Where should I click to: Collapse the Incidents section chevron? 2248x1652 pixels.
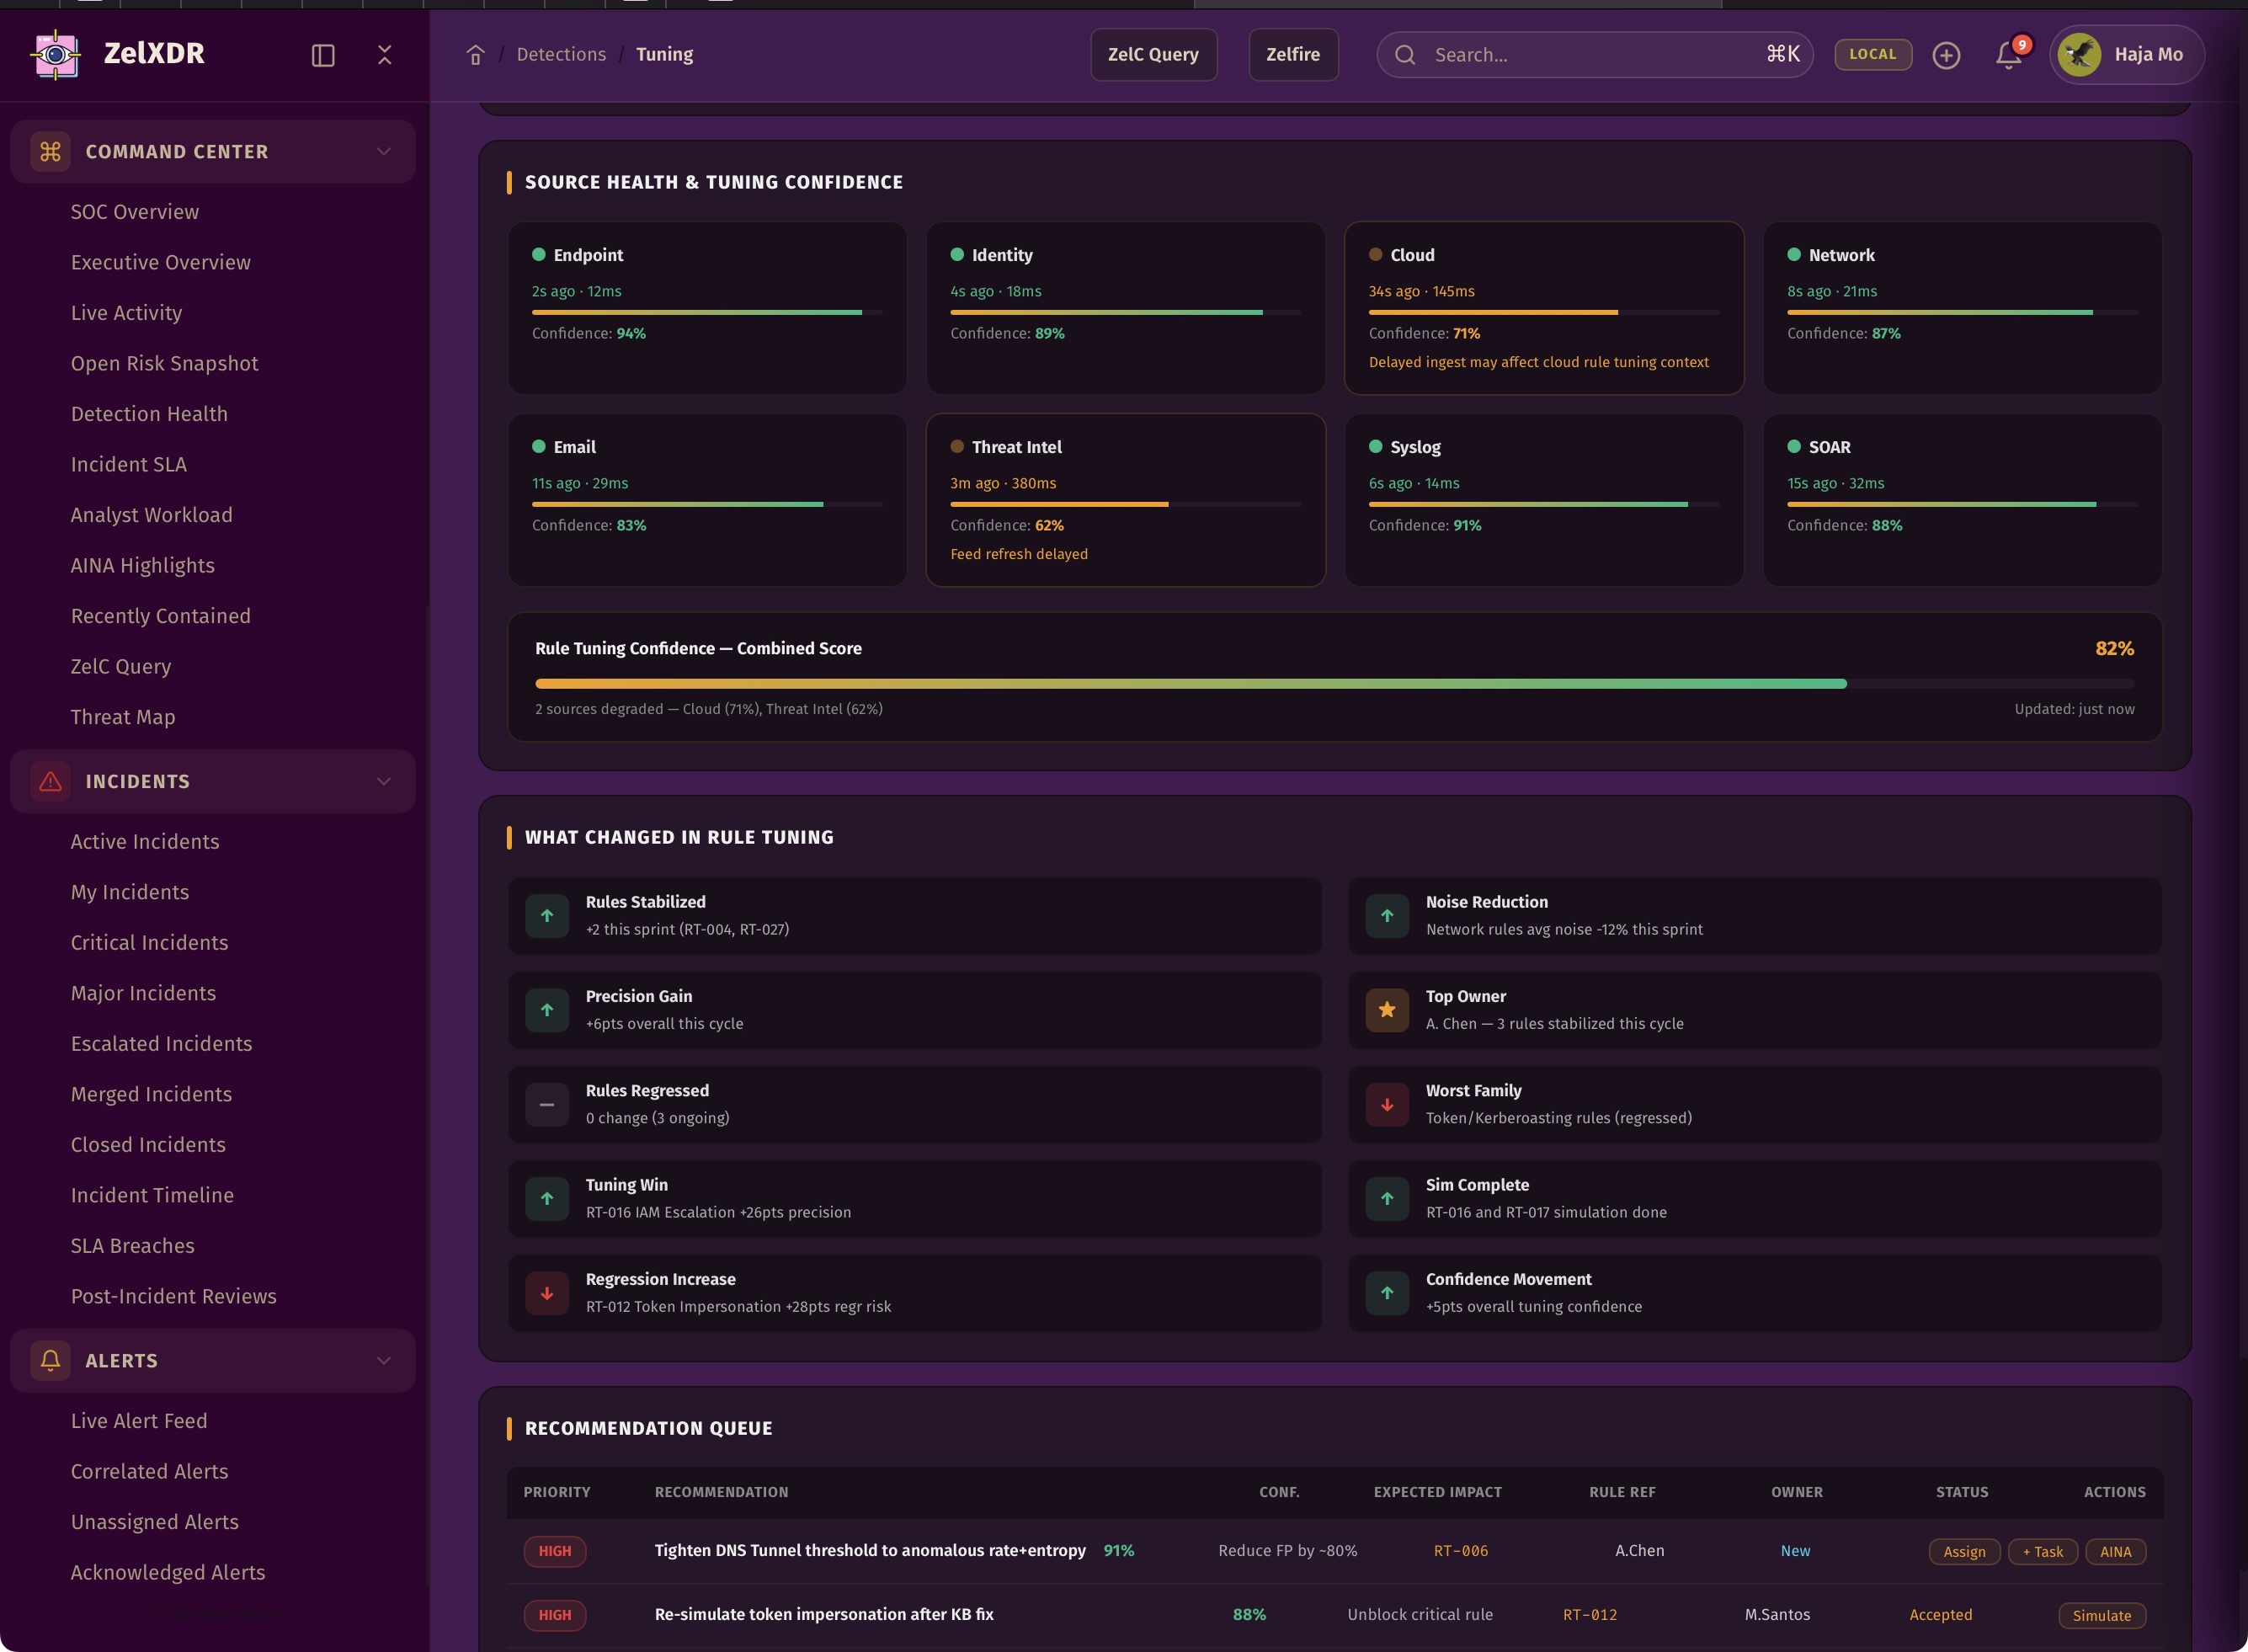tap(383, 781)
